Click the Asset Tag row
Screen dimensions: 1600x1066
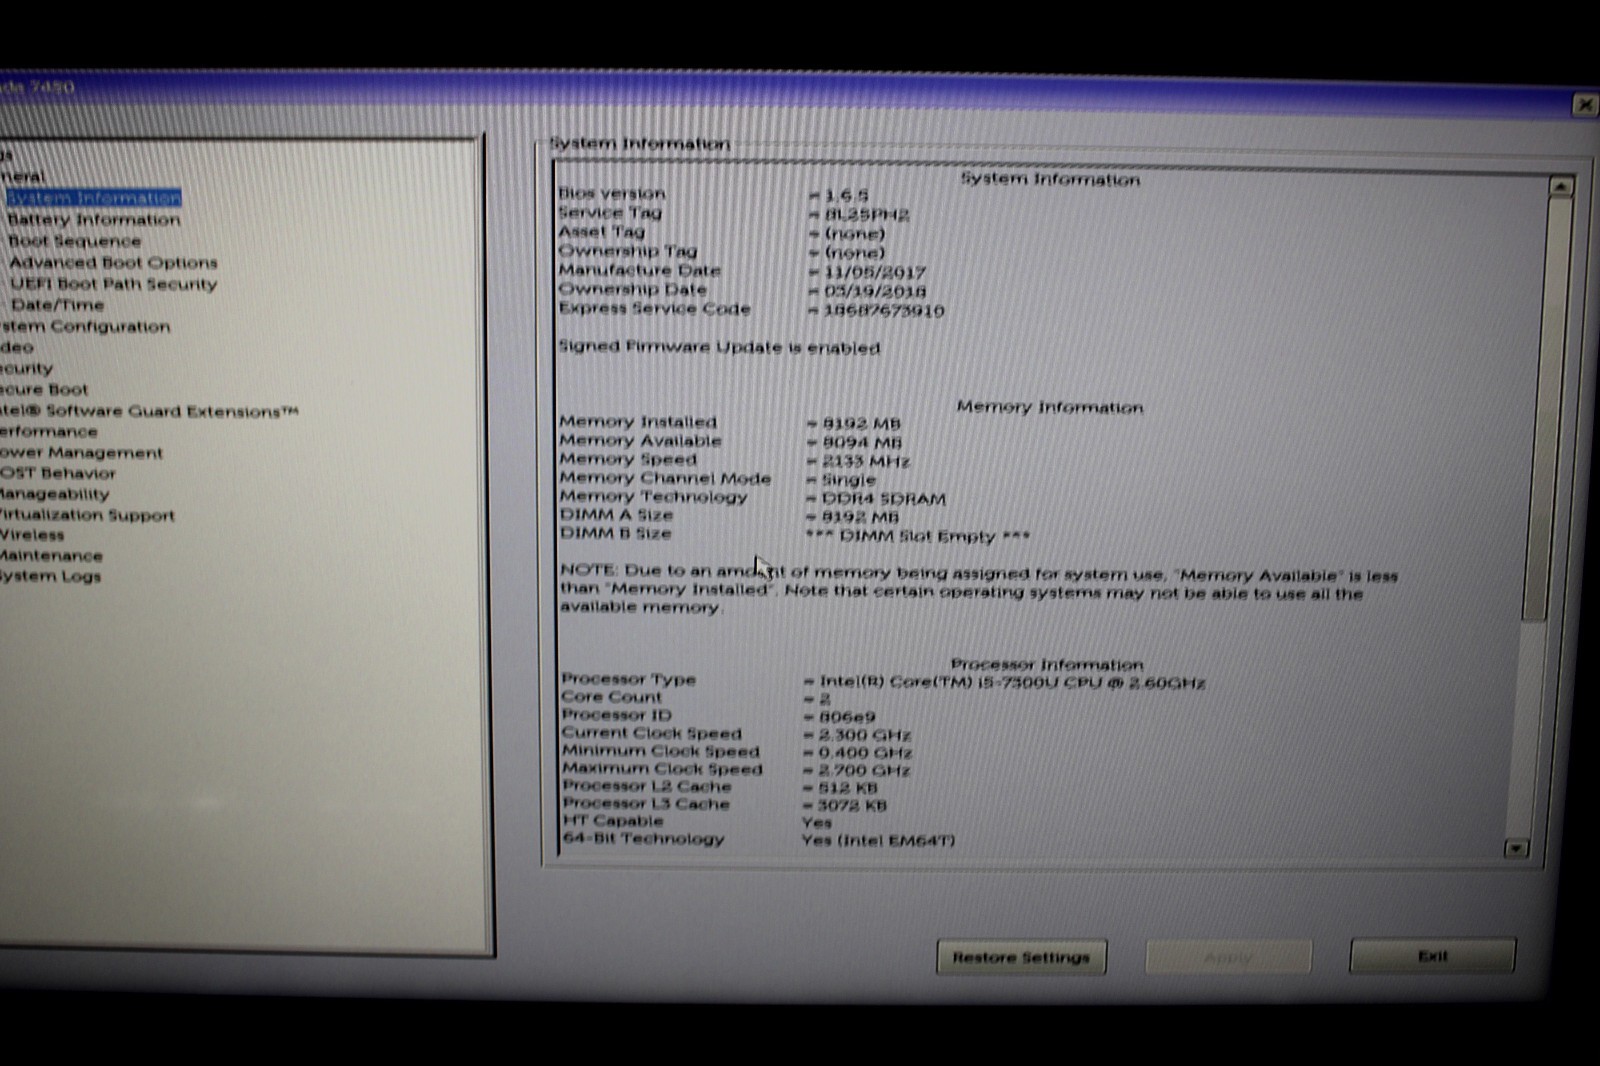tap(721, 232)
